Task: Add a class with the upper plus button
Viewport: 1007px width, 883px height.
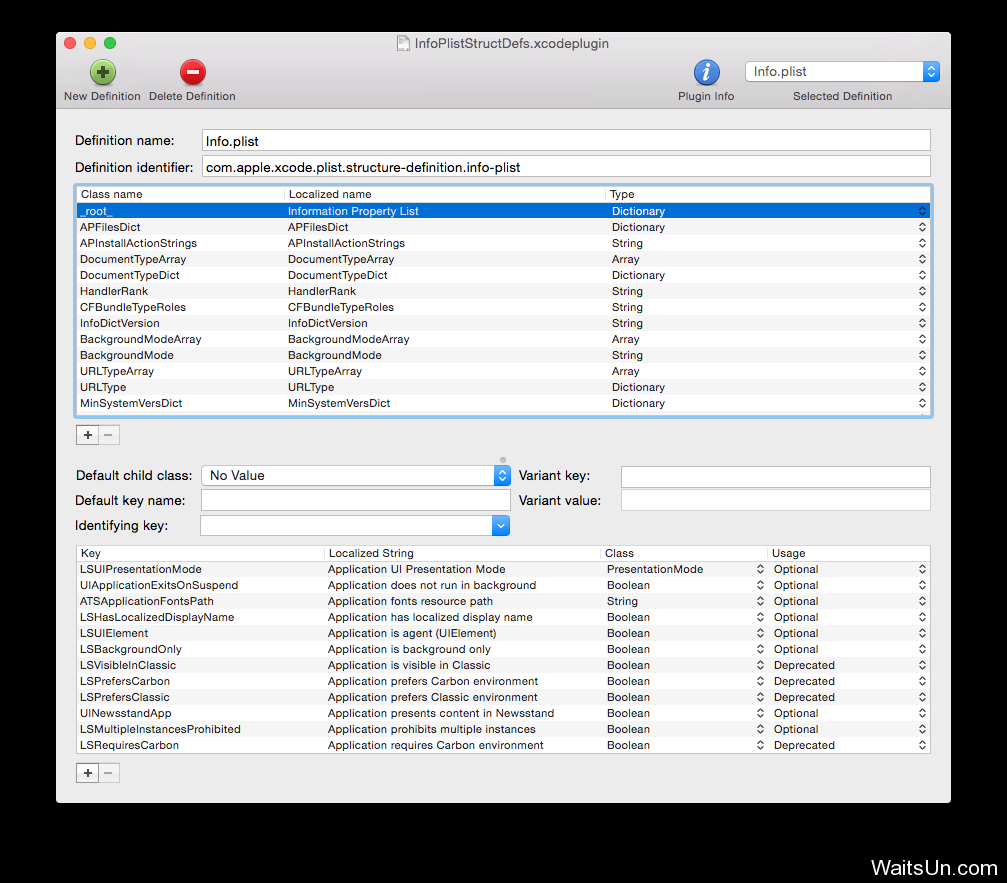Action: click(88, 435)
